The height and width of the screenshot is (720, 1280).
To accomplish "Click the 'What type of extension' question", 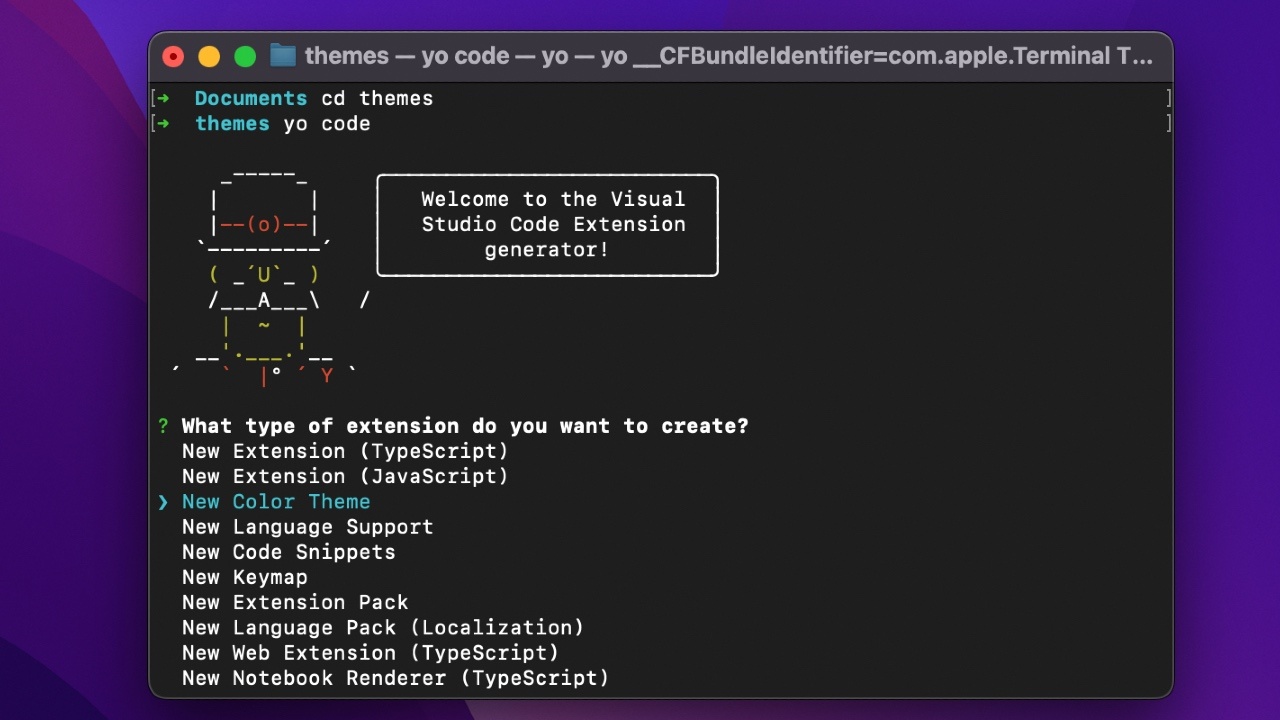I will click(x=464, y=426).
